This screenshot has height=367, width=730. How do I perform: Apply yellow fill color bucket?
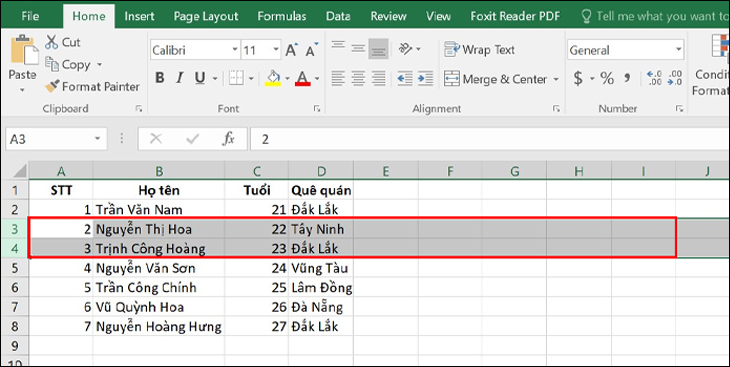[273, 78]
